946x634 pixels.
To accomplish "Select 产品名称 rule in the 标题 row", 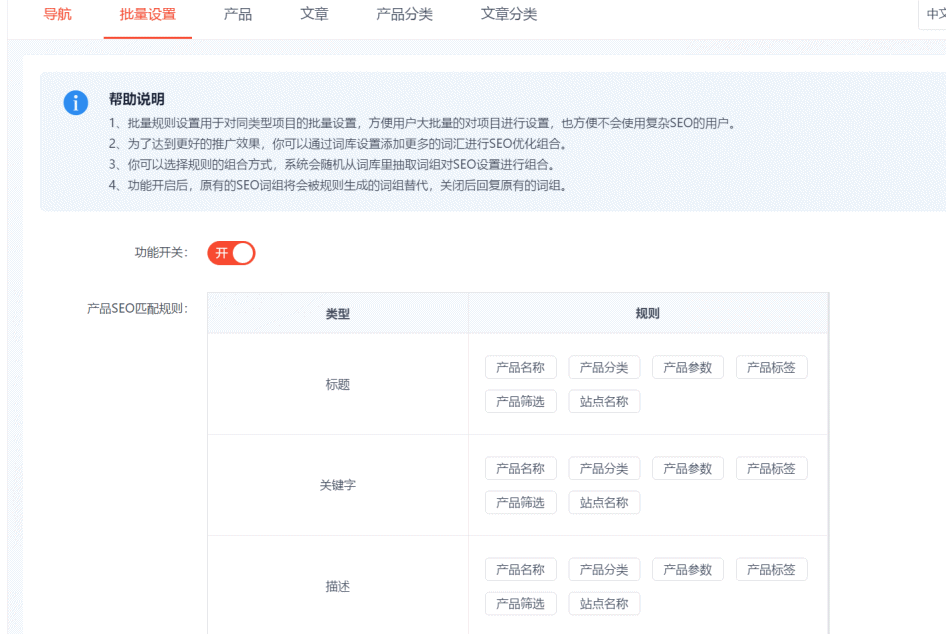I will (x=520, y=367).
